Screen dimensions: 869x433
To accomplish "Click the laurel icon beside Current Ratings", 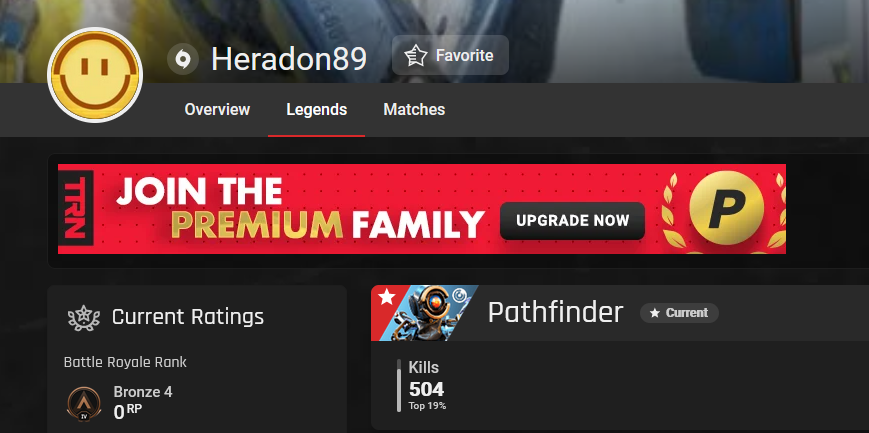I will tap(84, 318).
